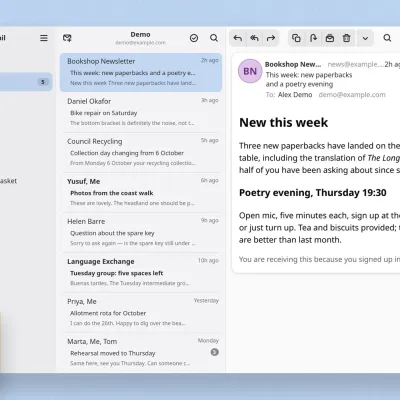The height and width of the screenshot is (400, 400).
Task: Reply to the message using left arrow icon
Action: [238, 38]
